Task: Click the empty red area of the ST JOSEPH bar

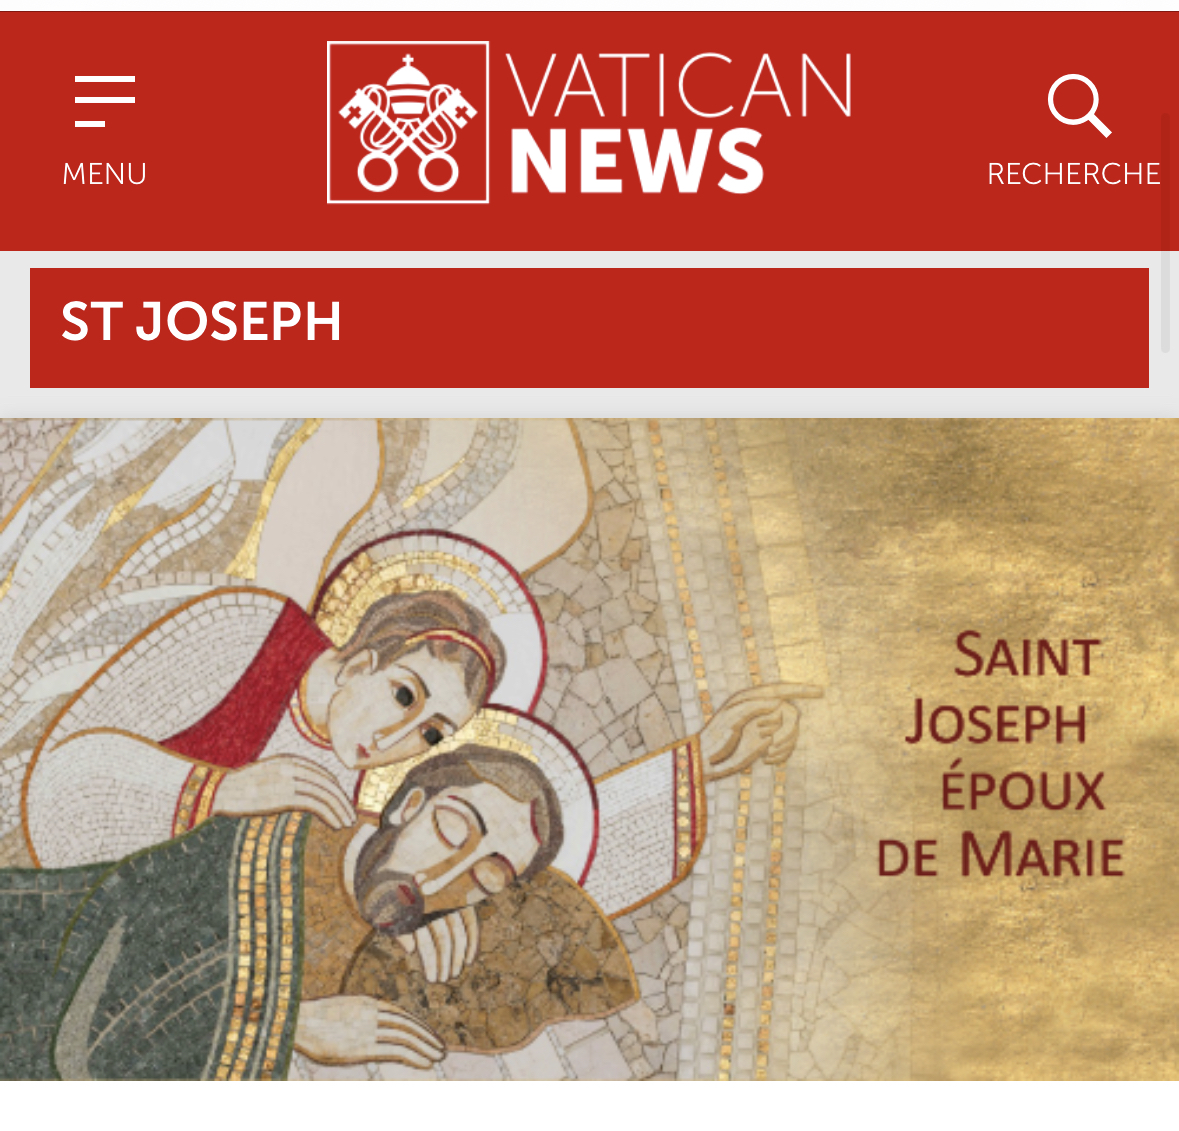Action: coord(744,328)
